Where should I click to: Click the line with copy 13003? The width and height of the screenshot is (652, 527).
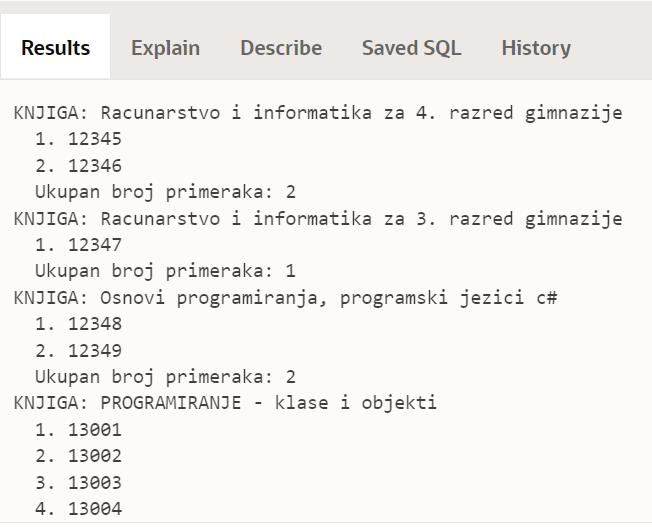coord(78,483)
